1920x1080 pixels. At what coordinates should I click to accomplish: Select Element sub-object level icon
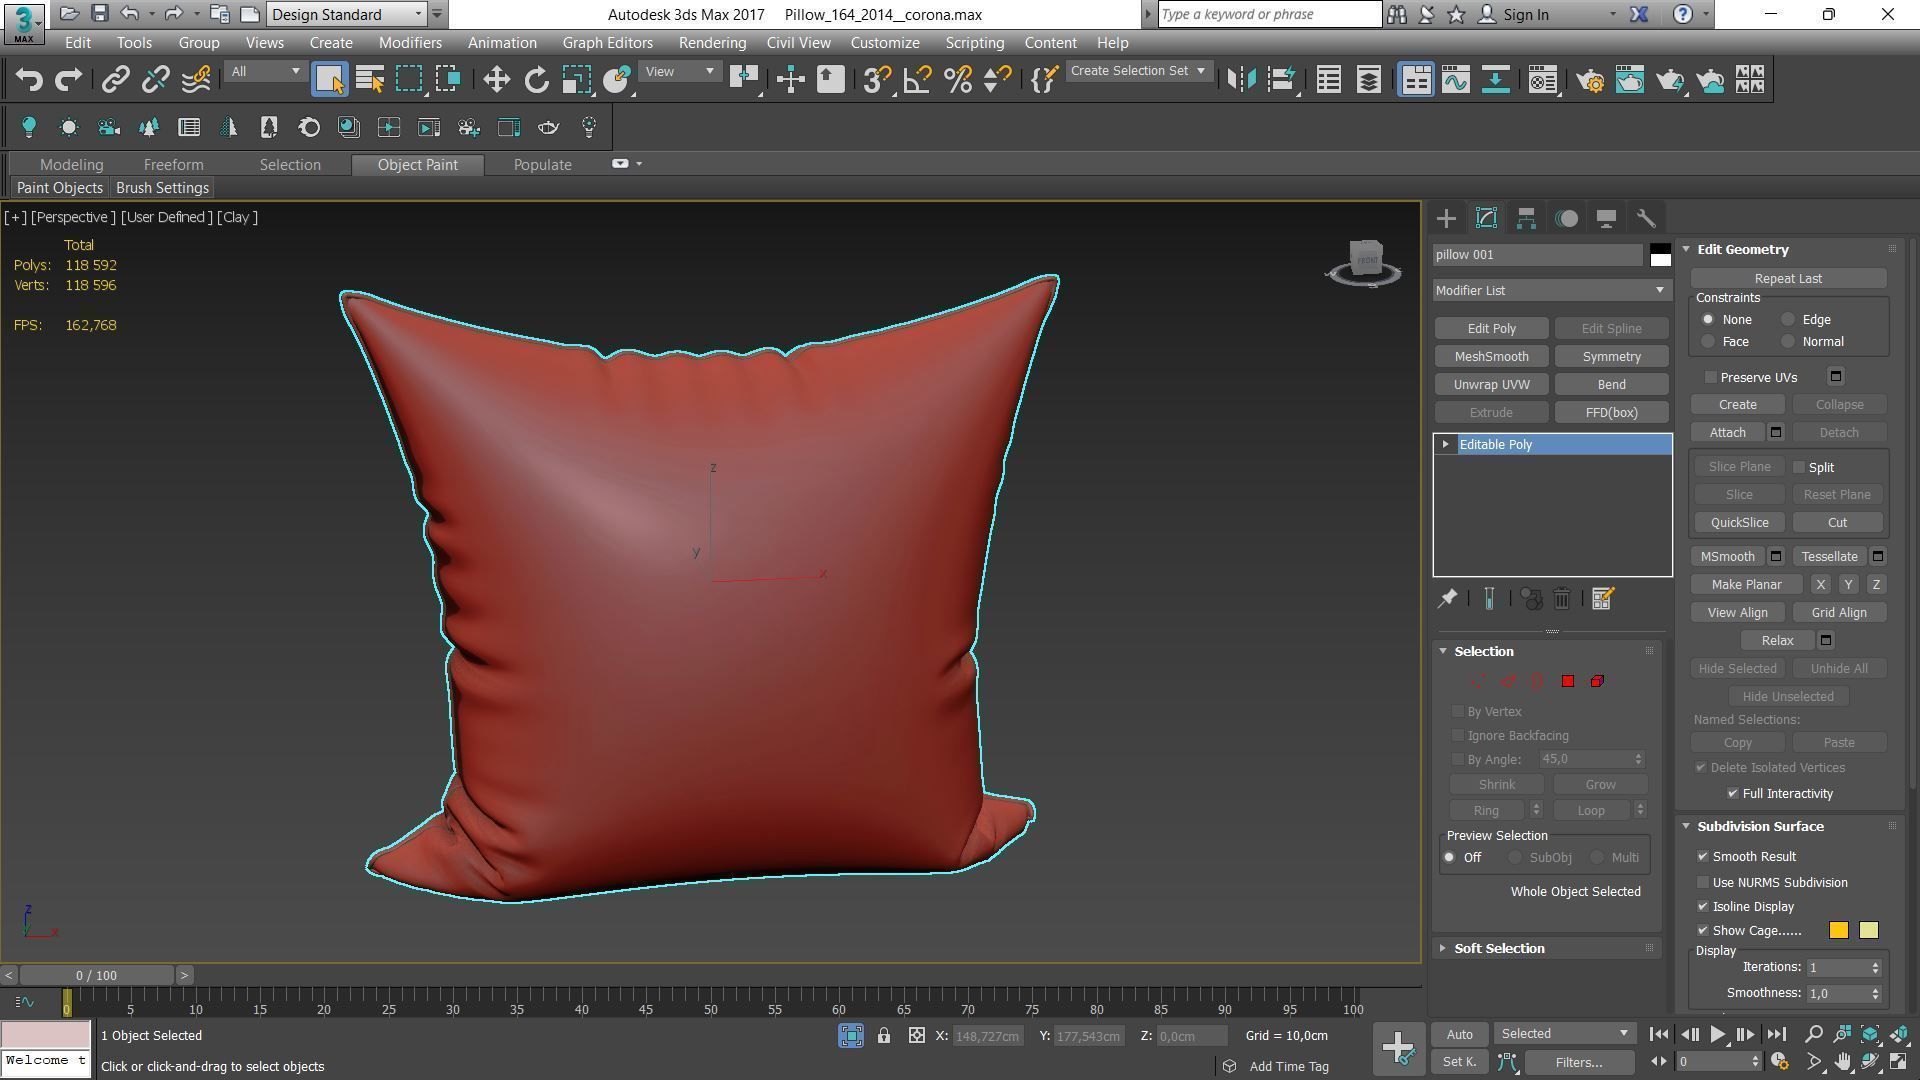(x=1597, y=681)
